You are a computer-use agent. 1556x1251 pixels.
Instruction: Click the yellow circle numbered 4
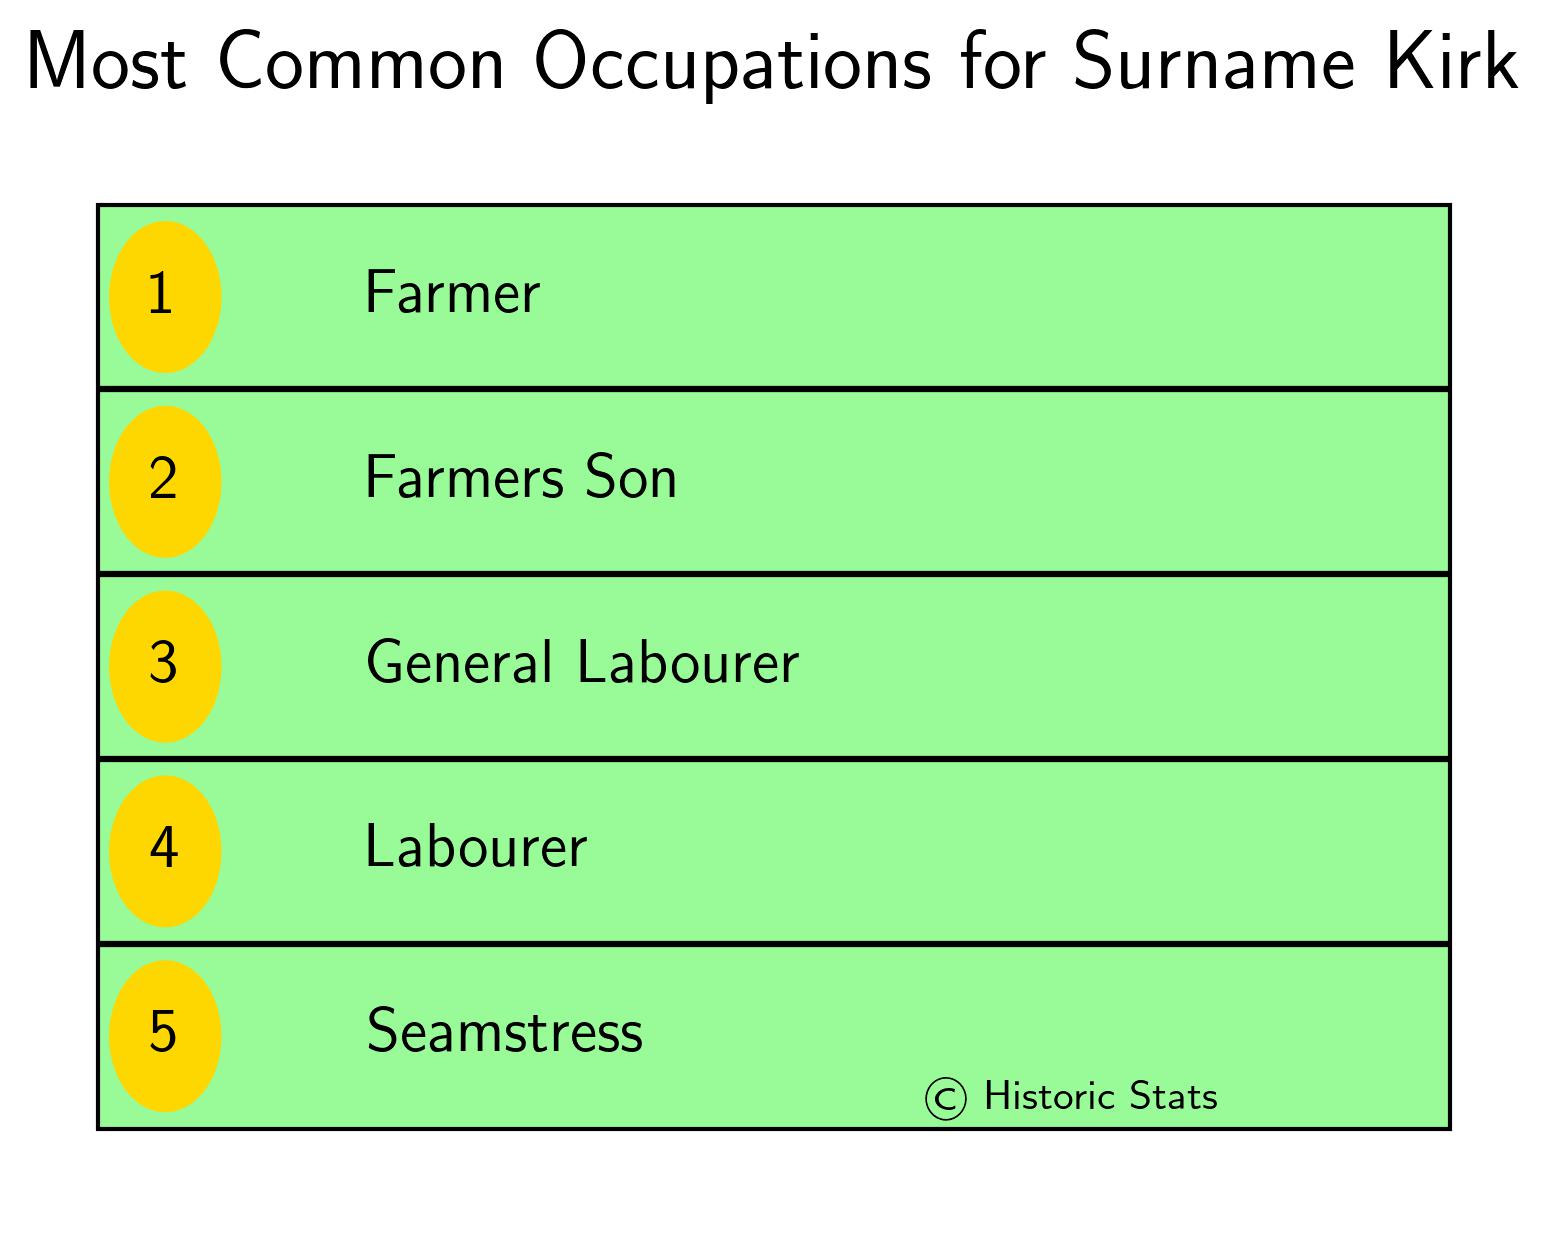click(x=165, y=851)
